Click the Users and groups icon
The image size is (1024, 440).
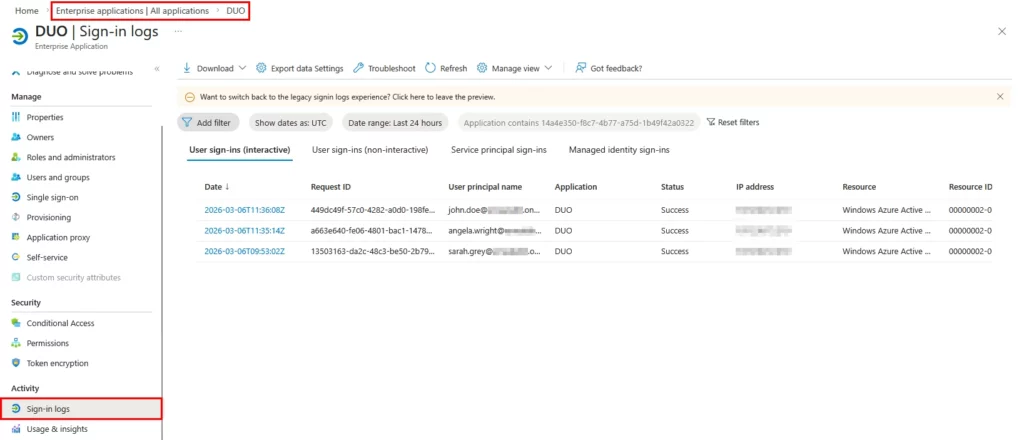(16, 177)
